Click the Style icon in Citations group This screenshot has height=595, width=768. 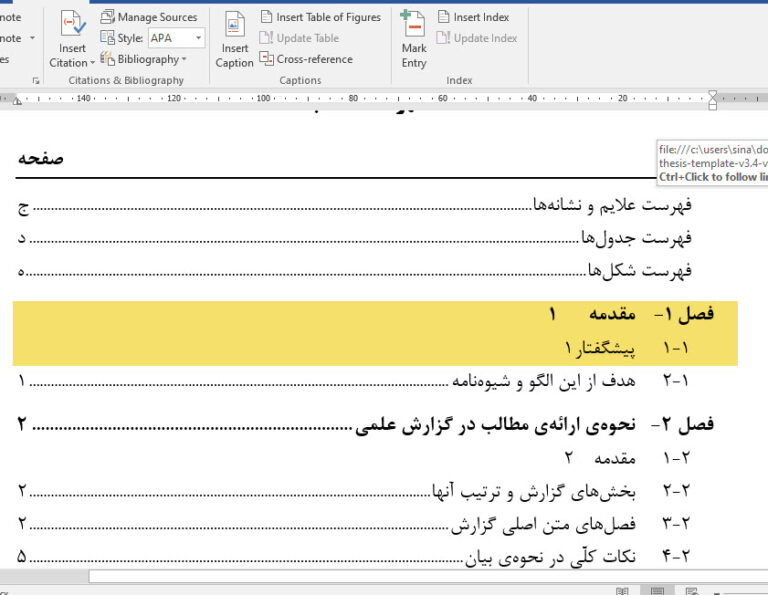tap(107, 37)
